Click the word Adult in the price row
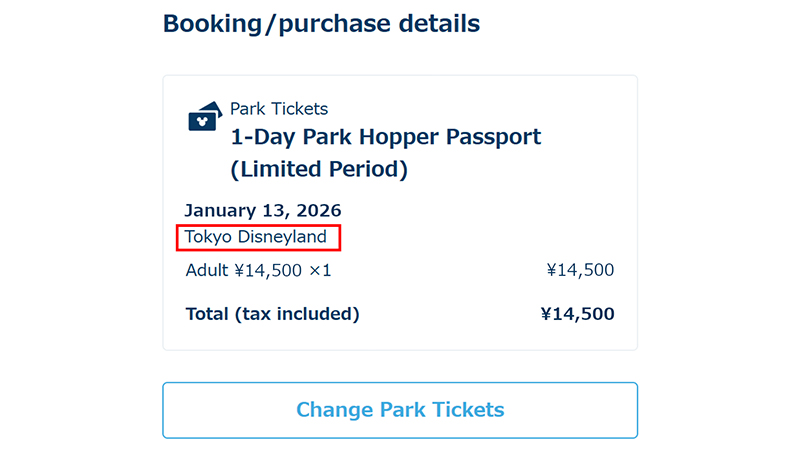 (207, 270)
